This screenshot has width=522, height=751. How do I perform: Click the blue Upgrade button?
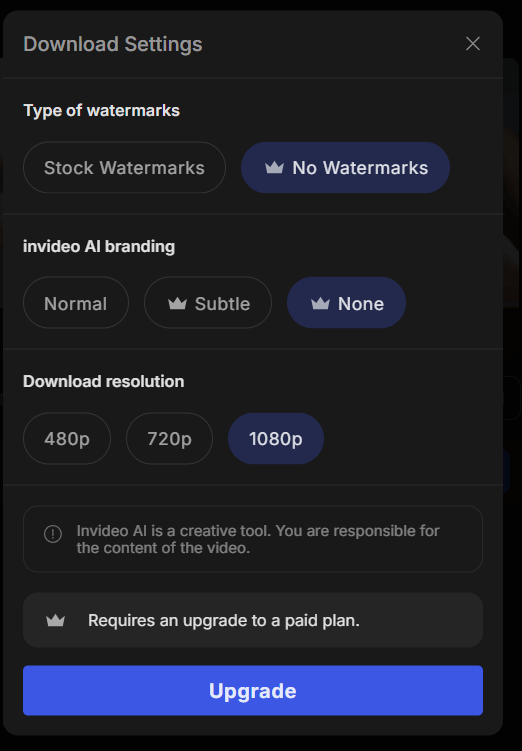[x=253, y=690]
